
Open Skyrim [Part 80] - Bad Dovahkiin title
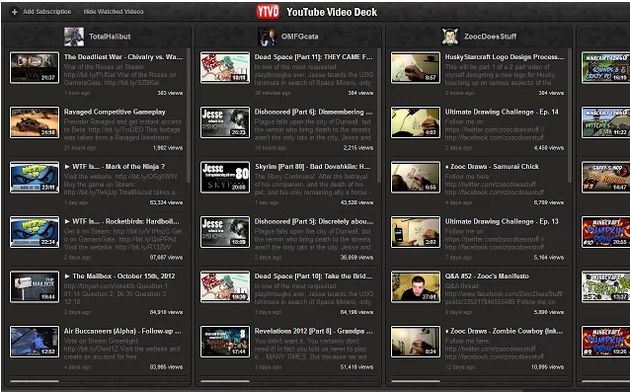313,167
